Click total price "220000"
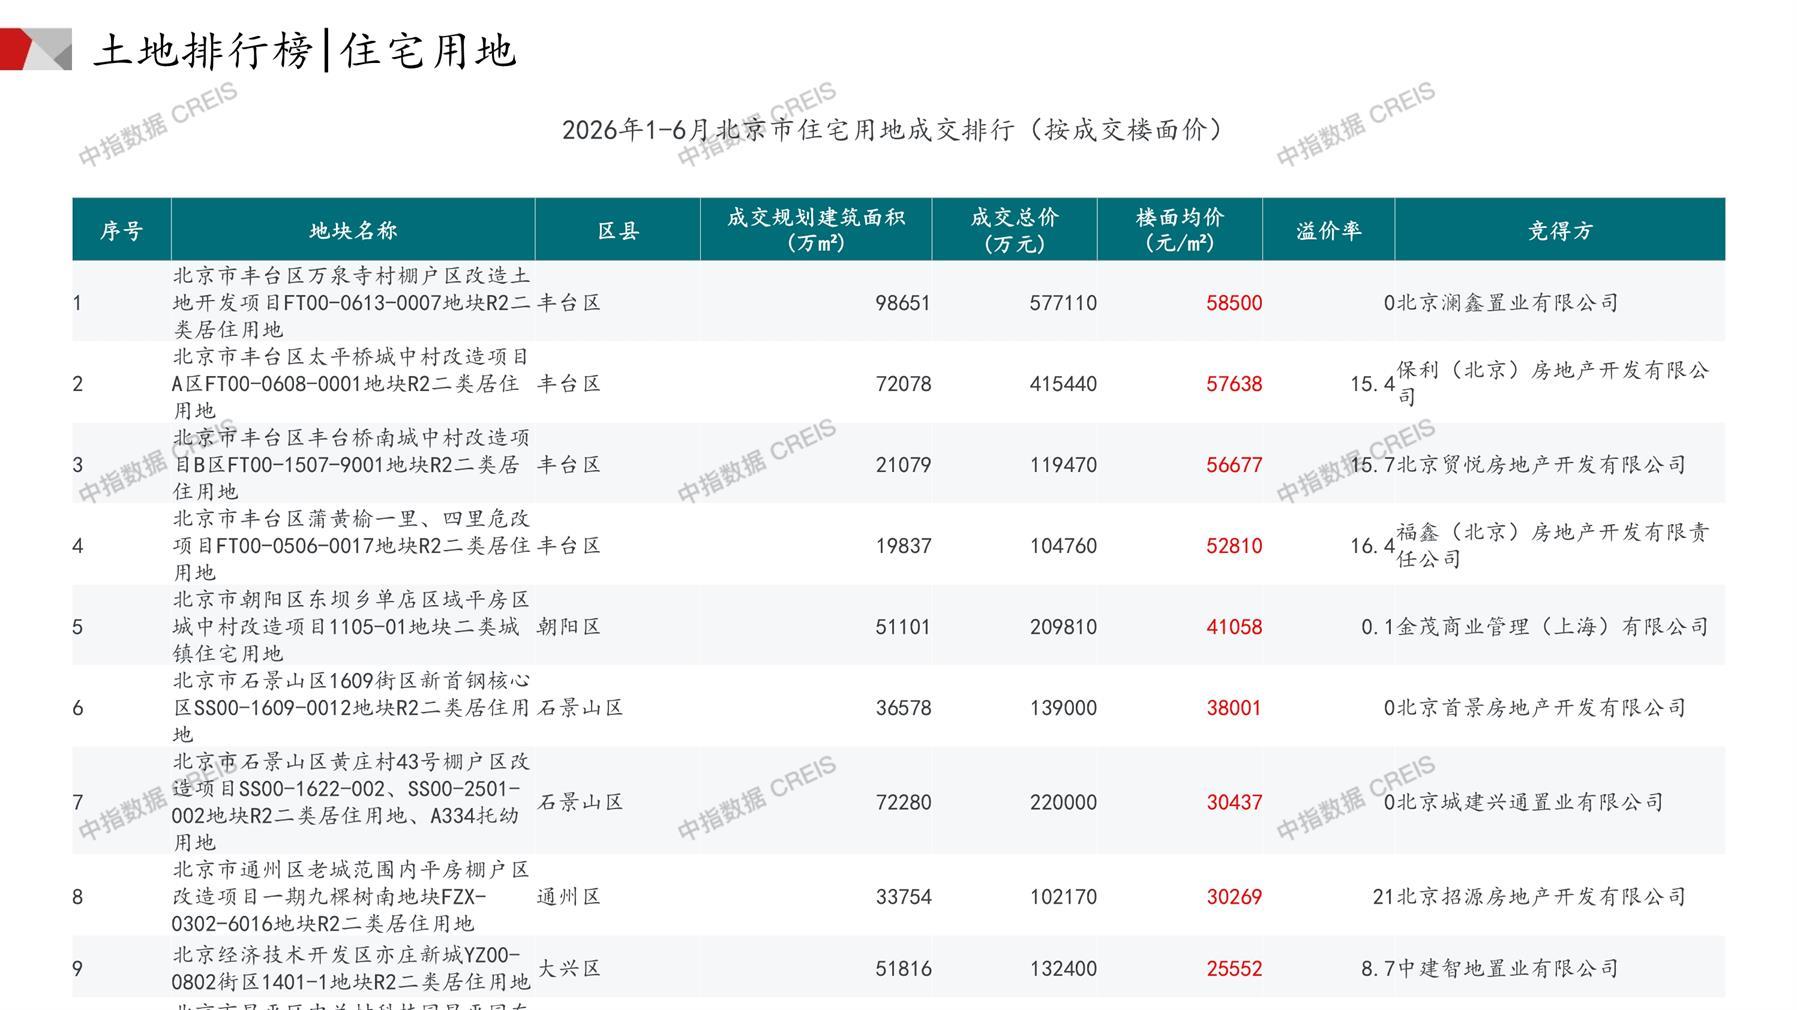 coord(1063,803)
